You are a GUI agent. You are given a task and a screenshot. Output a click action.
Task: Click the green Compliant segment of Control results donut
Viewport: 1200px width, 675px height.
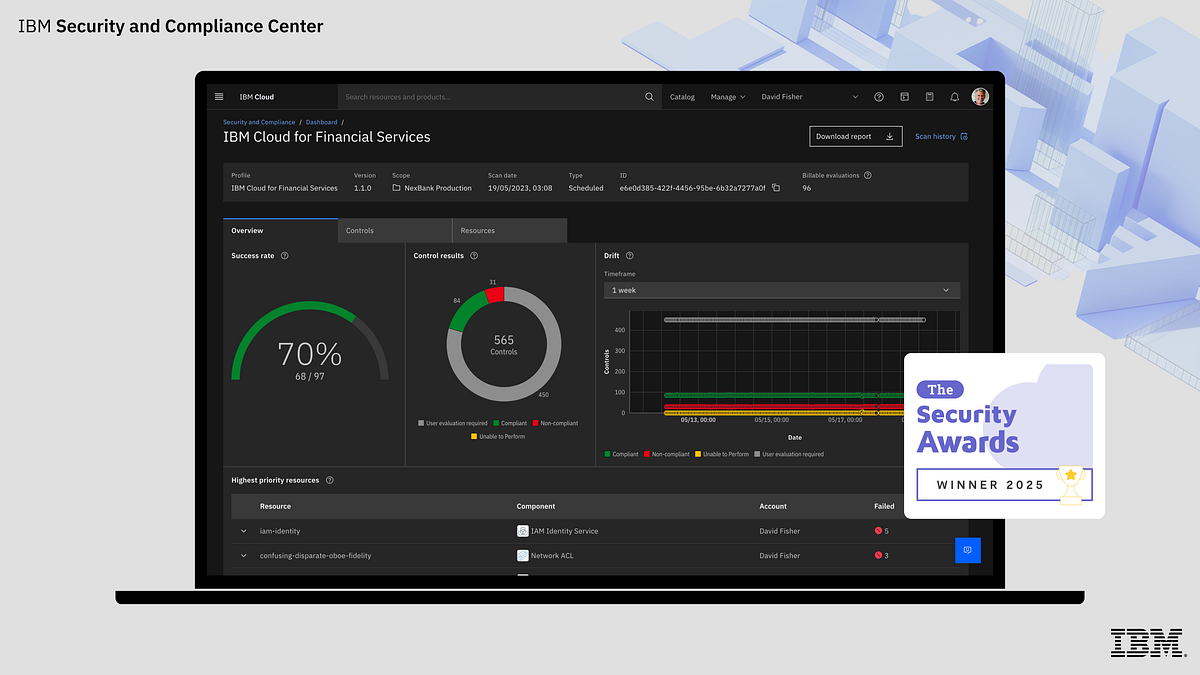pos(465,312)
